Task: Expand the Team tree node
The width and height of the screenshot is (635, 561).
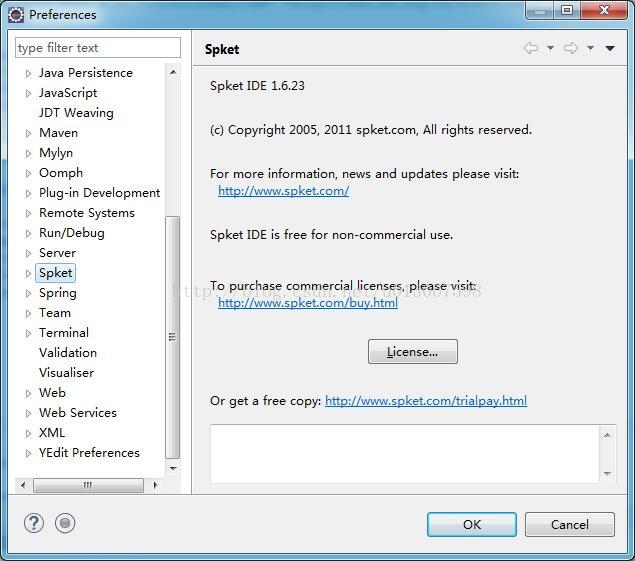Action: point(28,313)
